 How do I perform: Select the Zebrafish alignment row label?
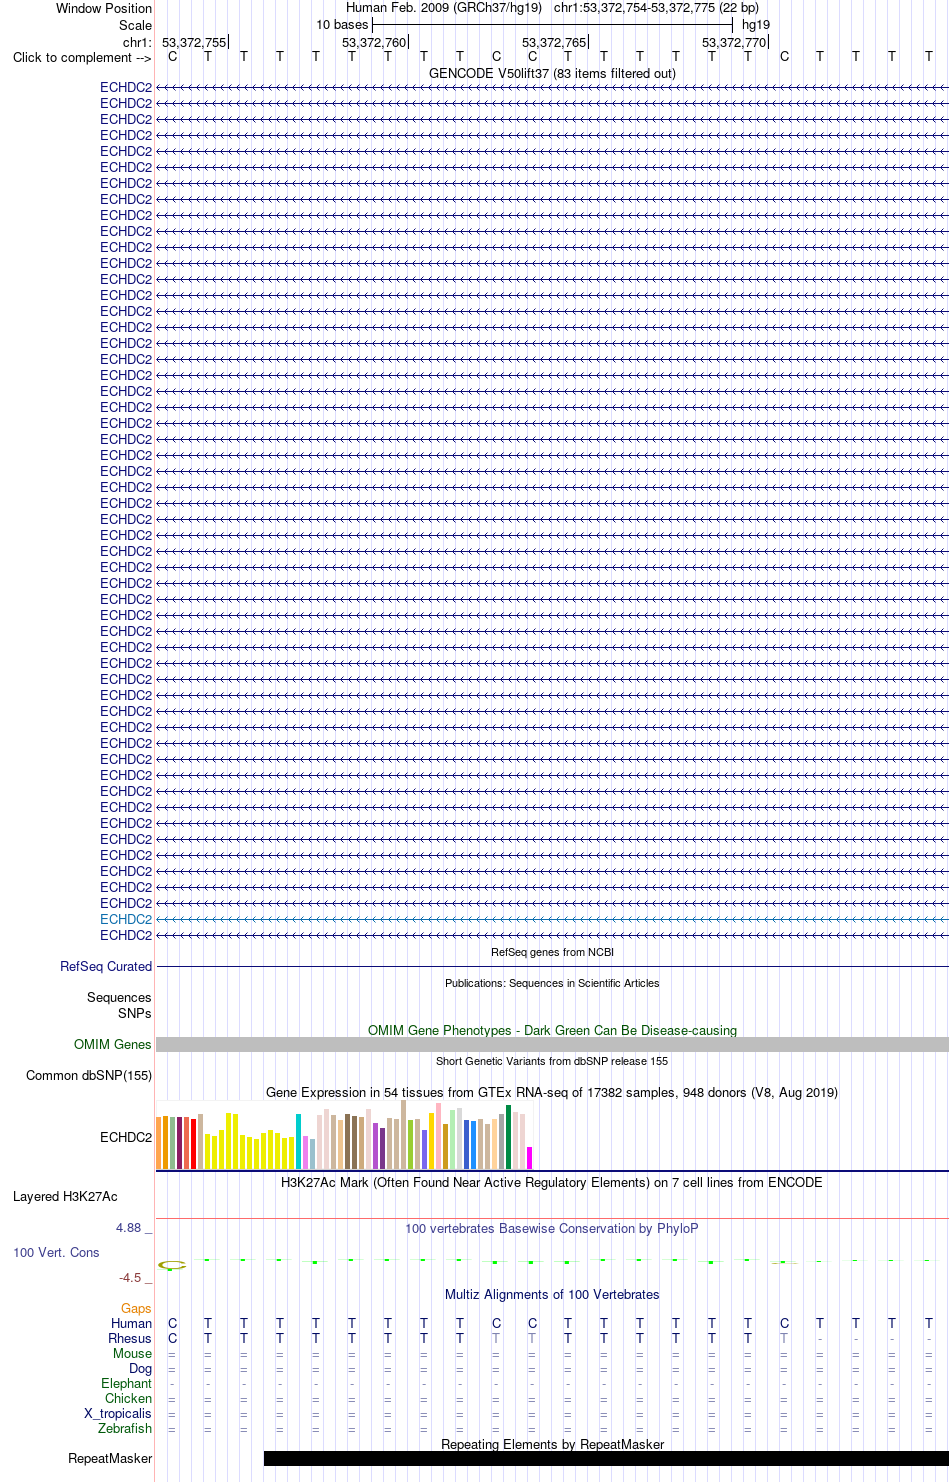click(125, 1428)
